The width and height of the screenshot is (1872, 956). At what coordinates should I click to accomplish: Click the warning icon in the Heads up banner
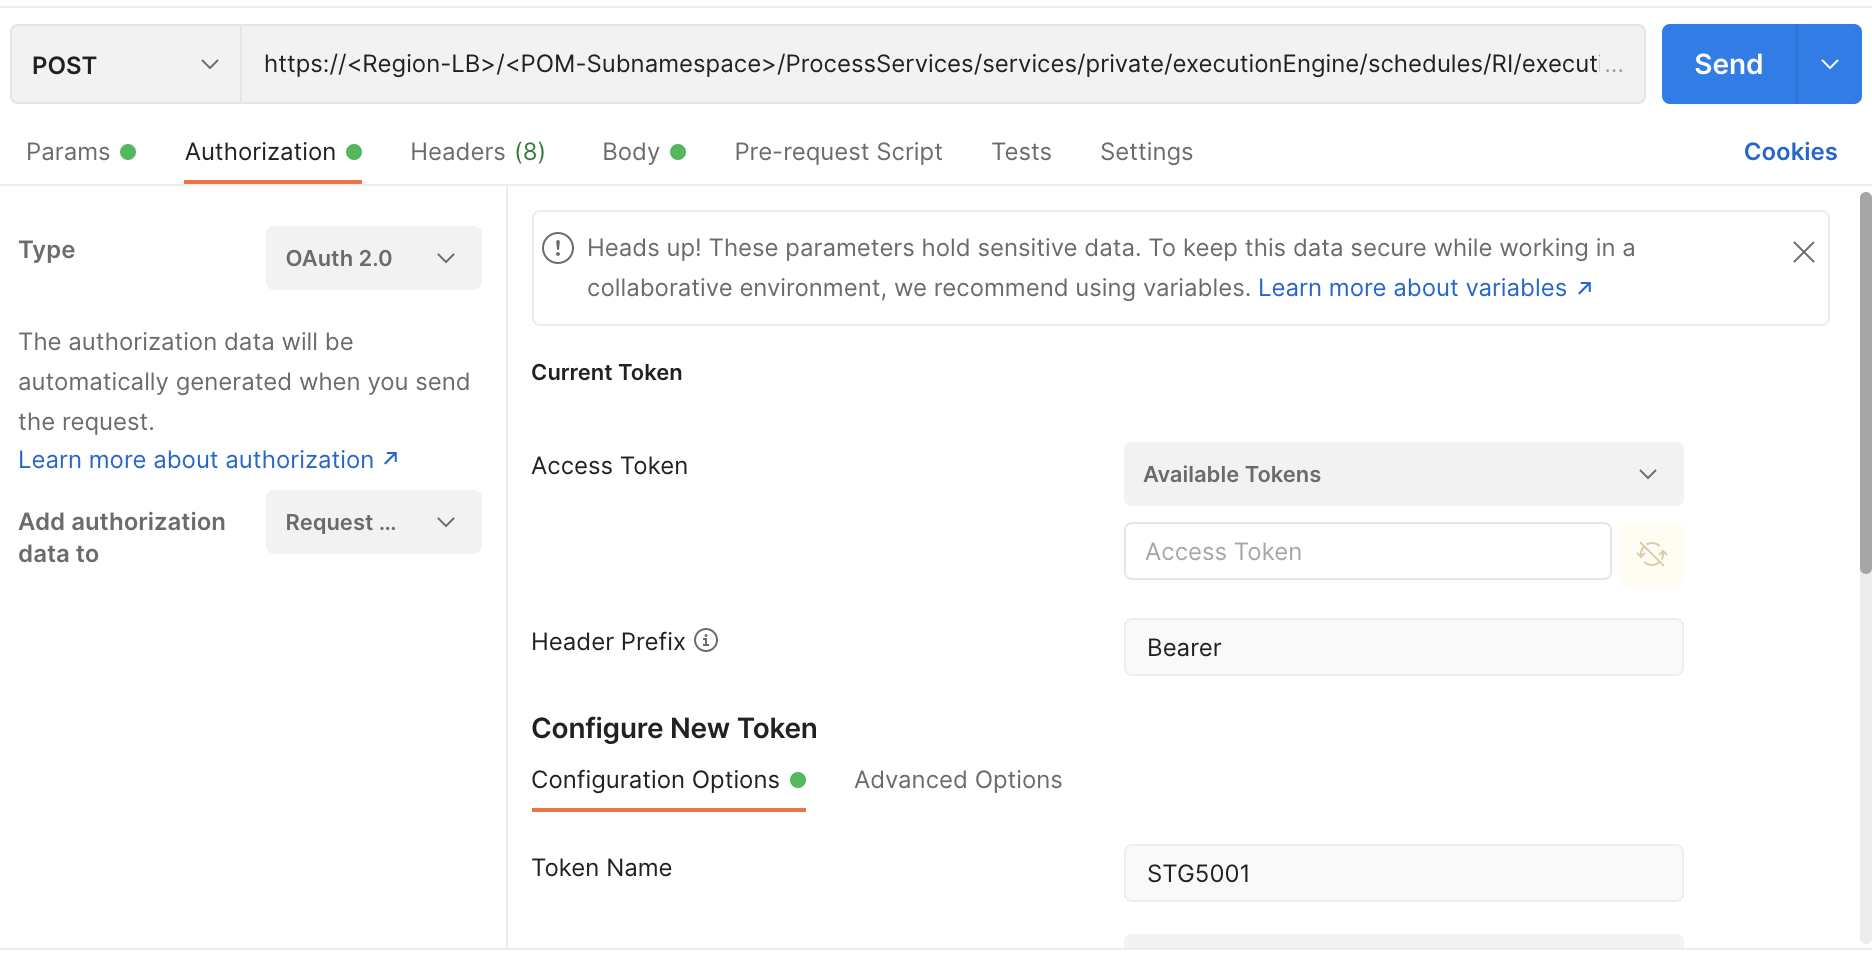(557, 248)
